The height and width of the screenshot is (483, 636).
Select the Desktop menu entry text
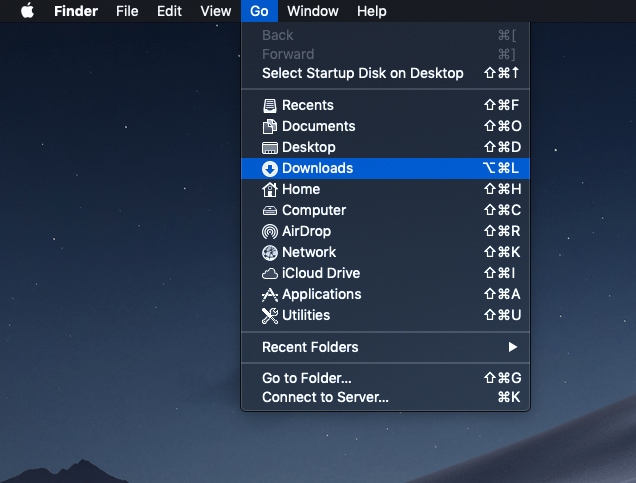coord(309,148)
